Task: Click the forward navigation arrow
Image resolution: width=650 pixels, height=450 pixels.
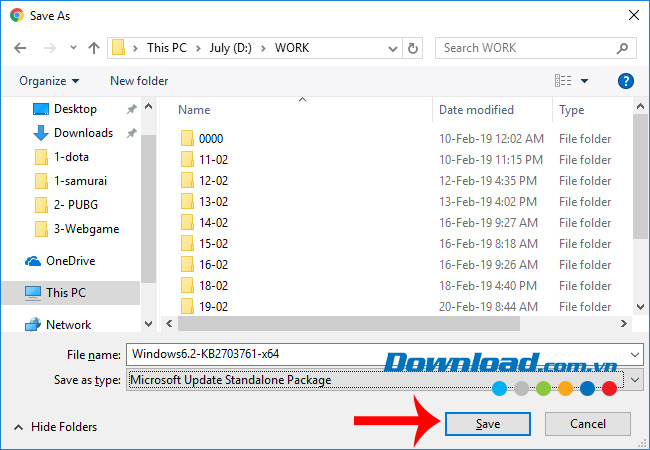Action: (50, 48)
